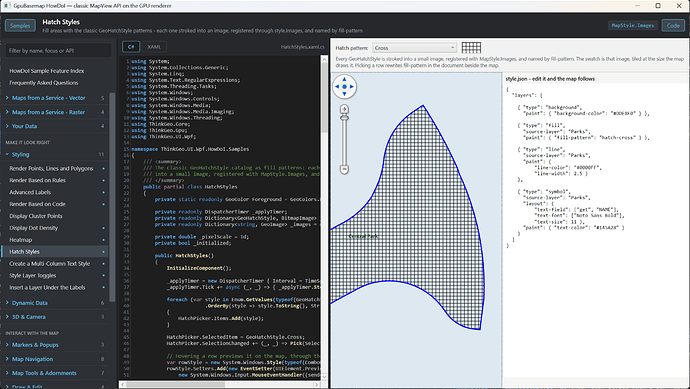Close the GpuBasemap HowDoI window

point(679,6)
